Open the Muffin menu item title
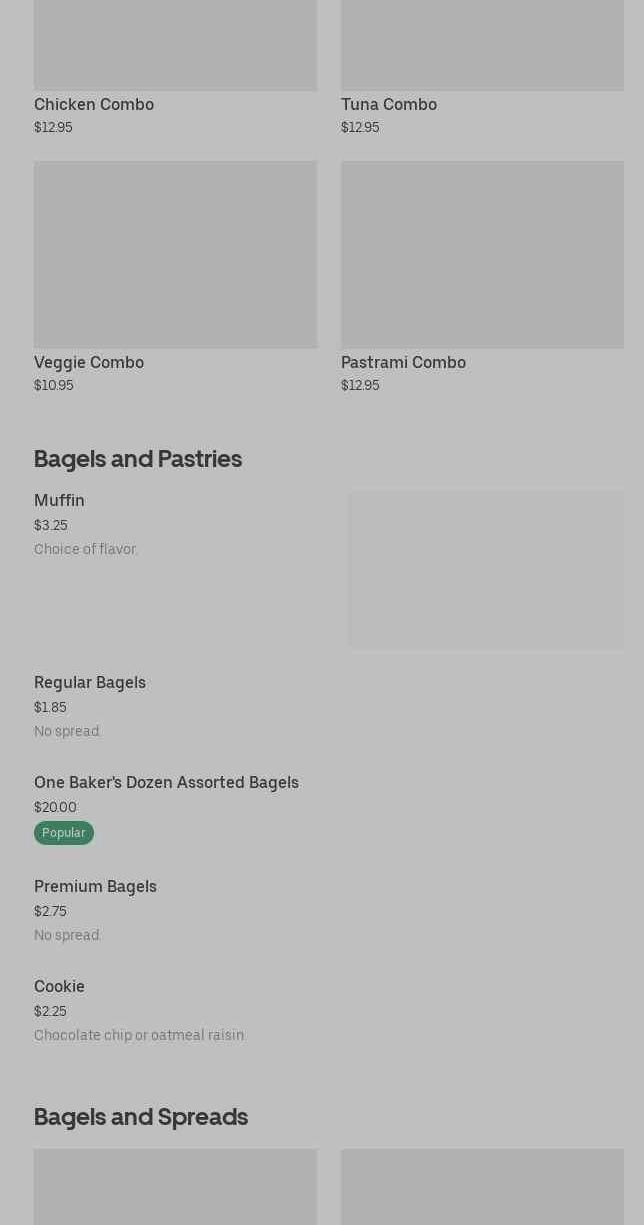The height and width of the screenshot is (1225, 644). pyautogui.click(x=59, y=500)
